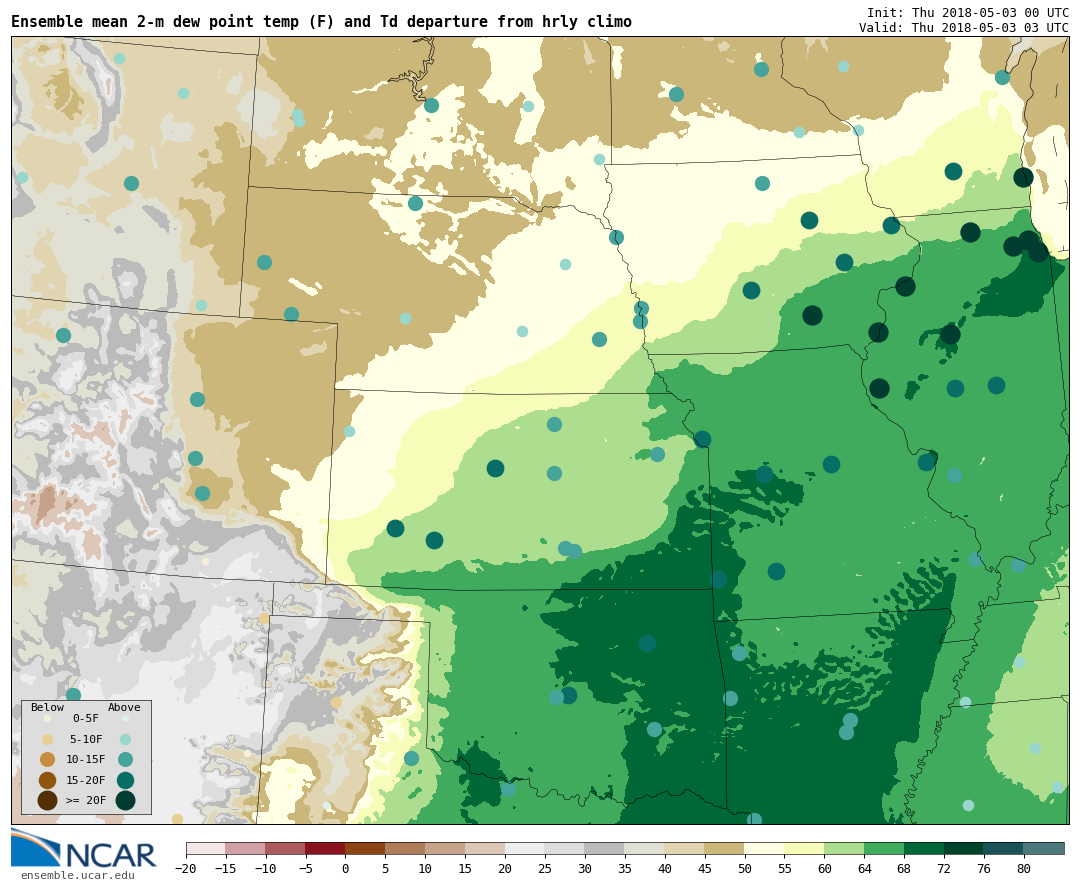Select colorbar swatch between -15 and -10
This screenshot has width=1080, height=887.
point(246,848)
